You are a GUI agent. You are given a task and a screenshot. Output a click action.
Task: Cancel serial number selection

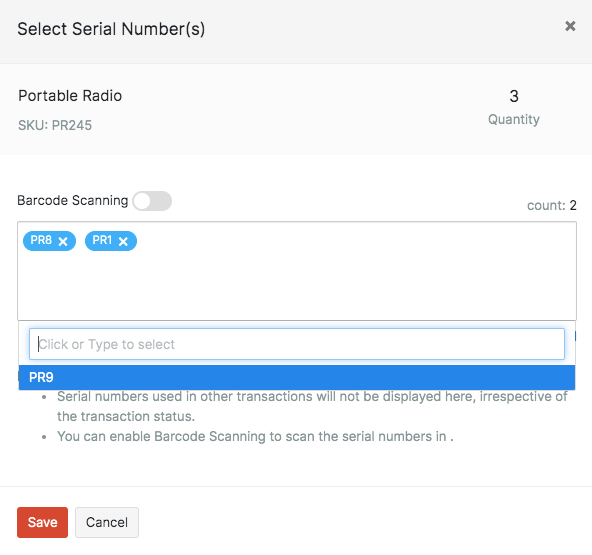(x=107, y=522)
